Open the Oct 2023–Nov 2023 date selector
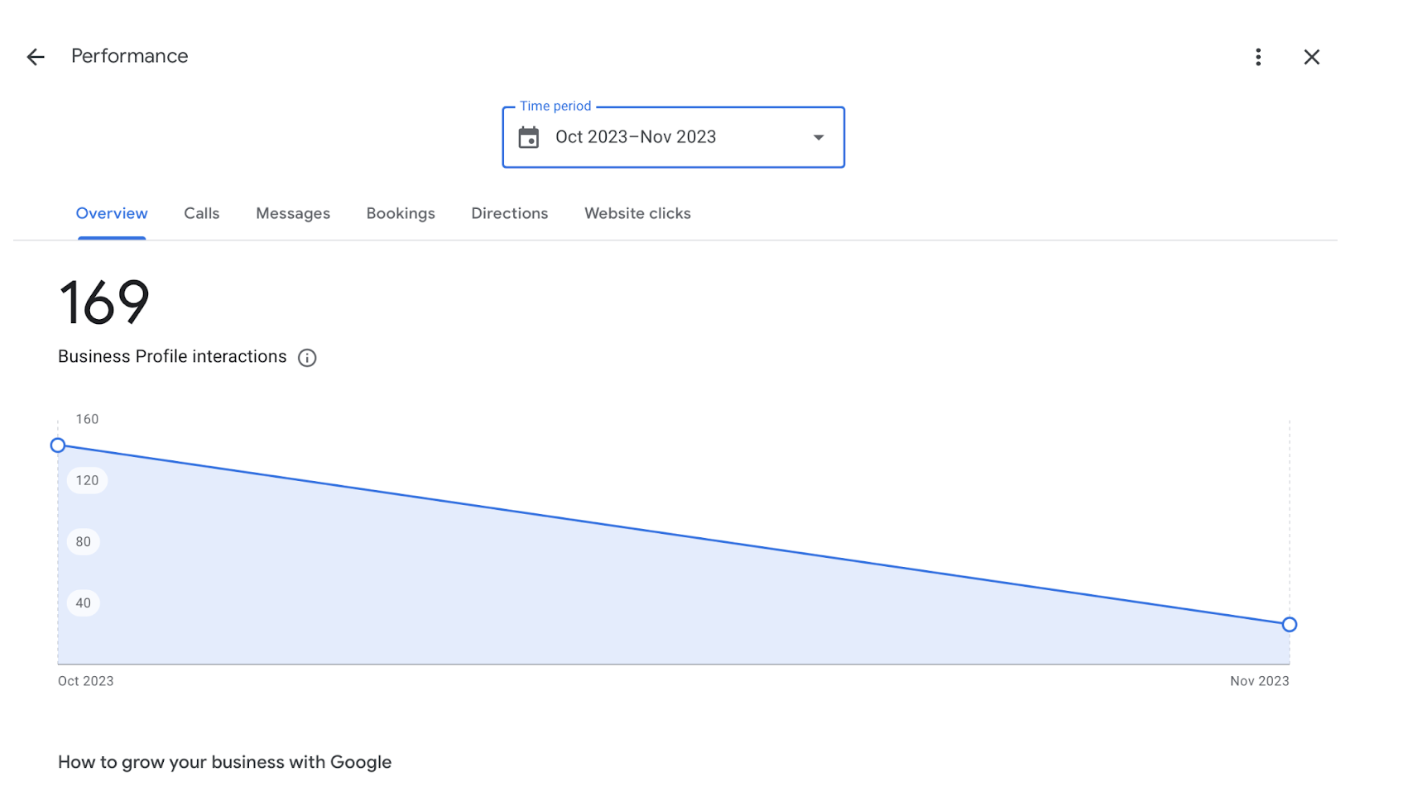 (636, 137)
